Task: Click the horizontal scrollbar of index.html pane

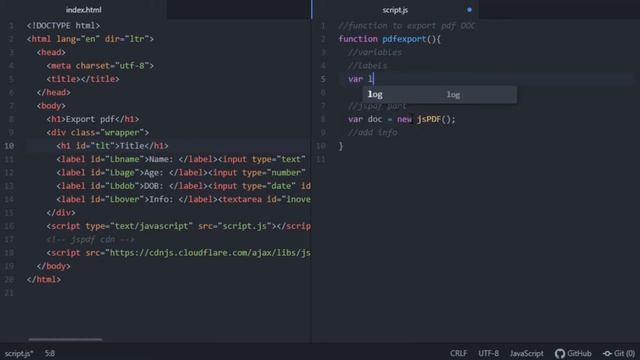Action: tap(65, 339)
